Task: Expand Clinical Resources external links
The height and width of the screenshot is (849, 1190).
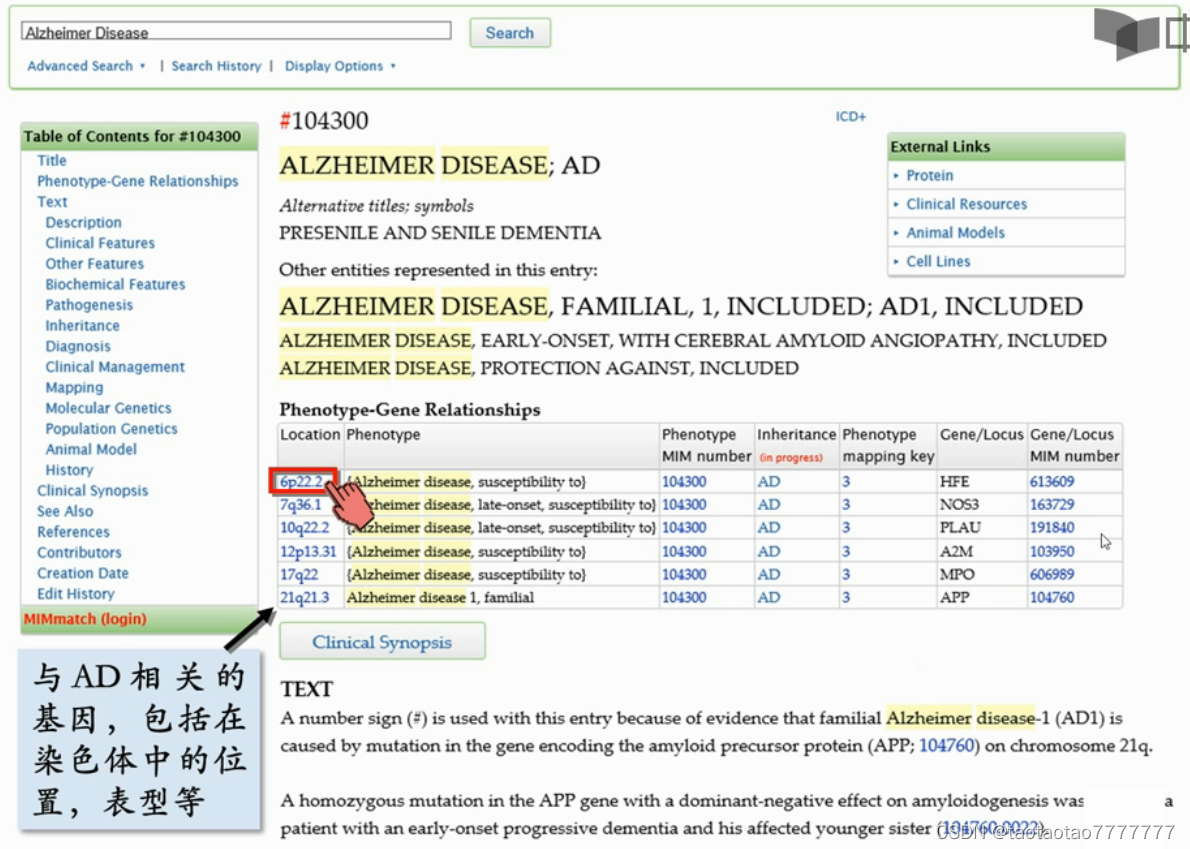Action: (x=965, y=204)
